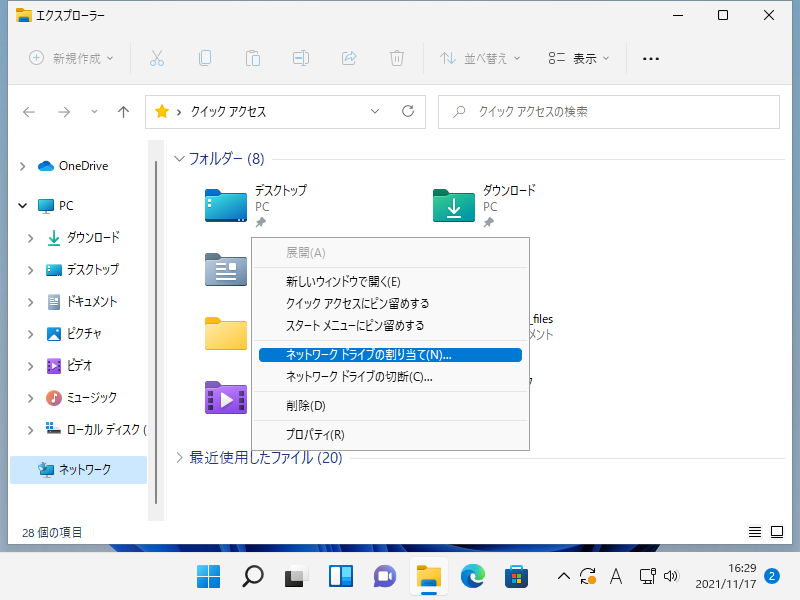Choose プロパティ(R) from context menu

click(x=315, y=435)
